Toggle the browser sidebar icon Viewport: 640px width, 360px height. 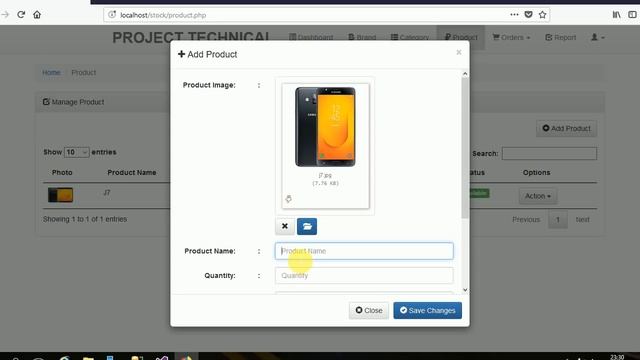tap(632, 15)
